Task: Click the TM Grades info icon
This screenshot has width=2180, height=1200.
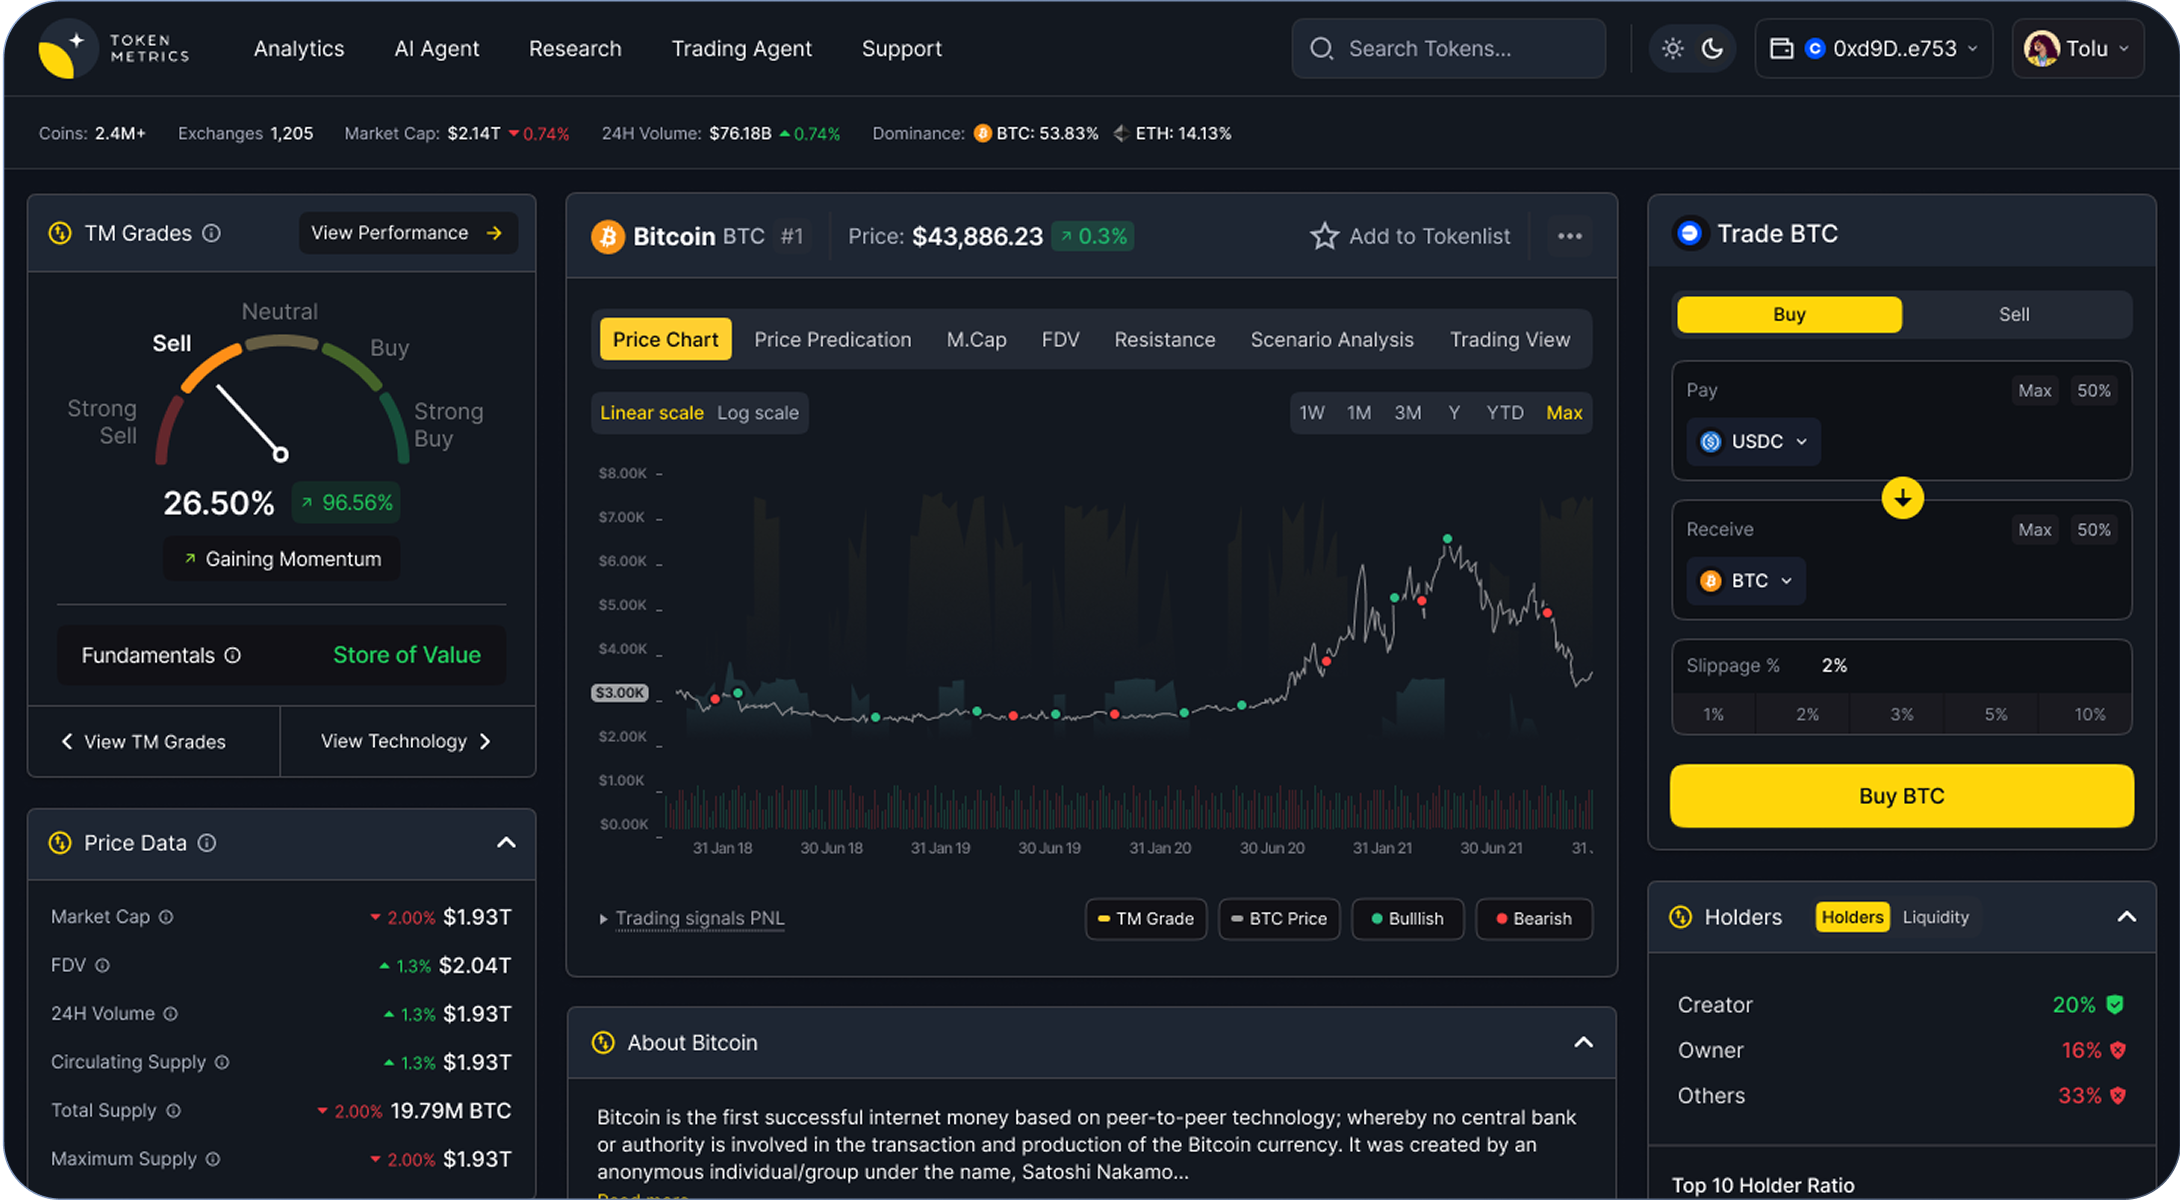Action: [x=211, y=233]
